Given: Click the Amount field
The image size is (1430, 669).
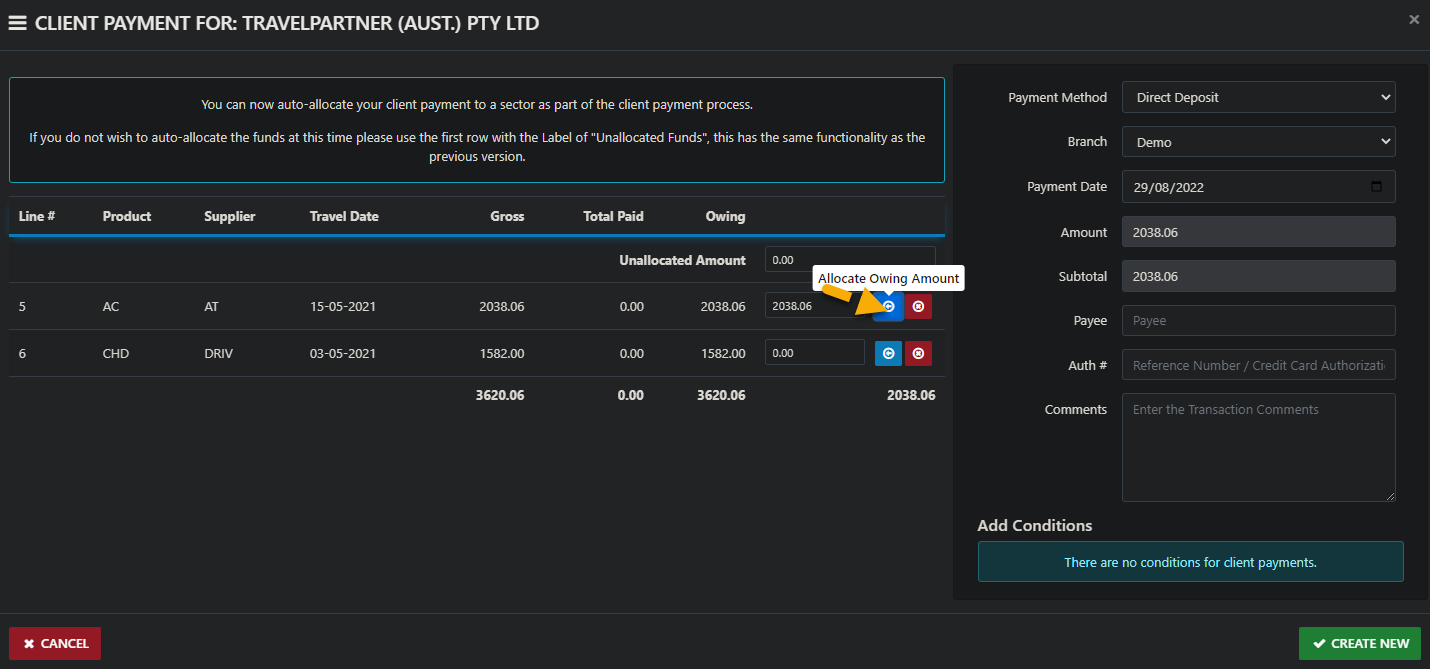Looking at the screenshot, I should point(1258,232).
